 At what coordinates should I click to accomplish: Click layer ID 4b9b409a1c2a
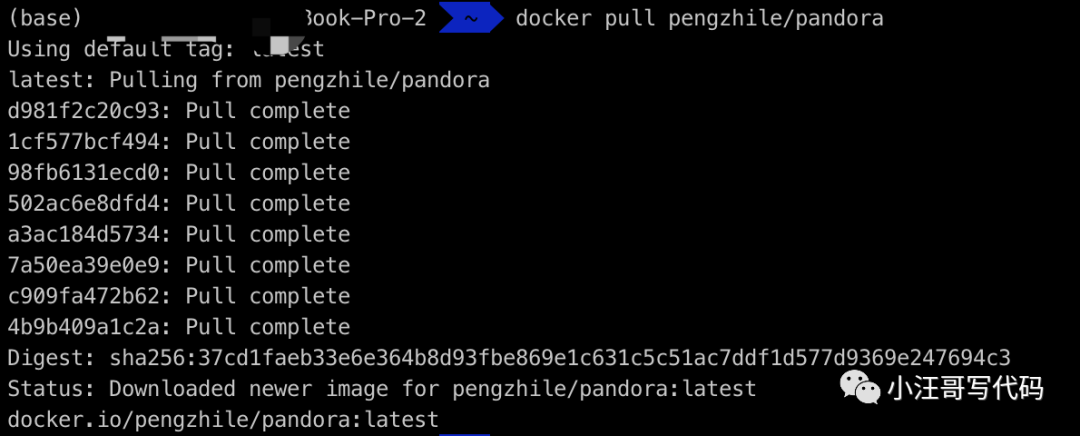[83, 327]
